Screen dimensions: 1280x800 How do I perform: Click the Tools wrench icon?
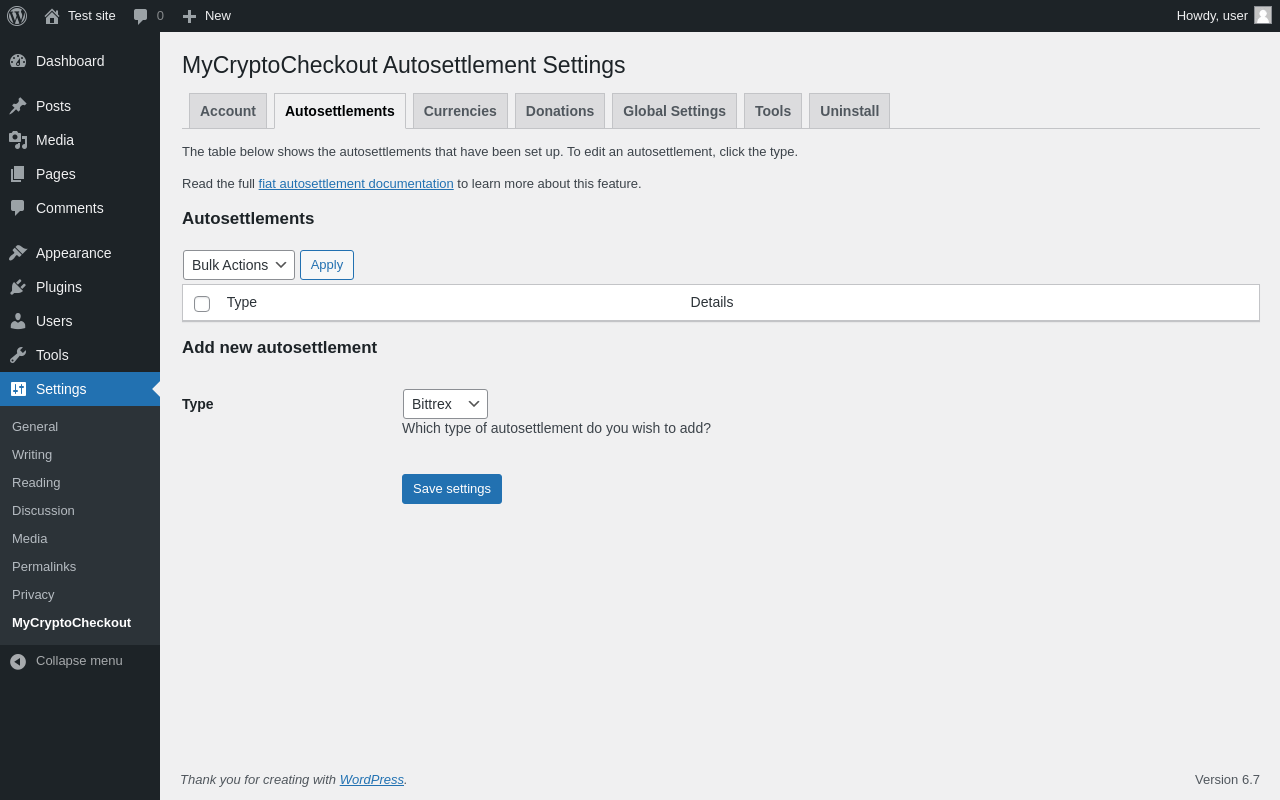click(18, 355)
